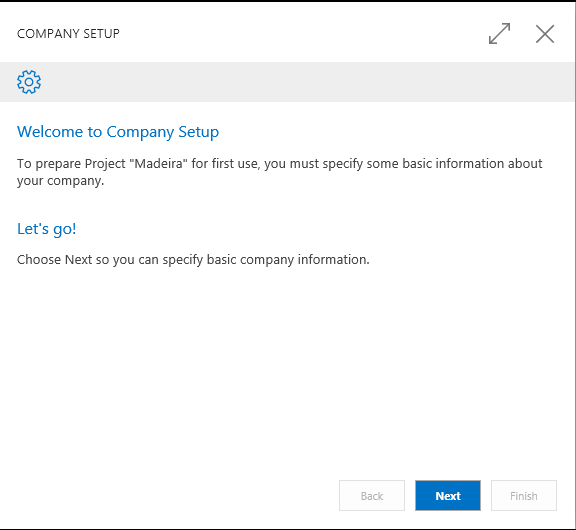Click the empty white area below the instructions
576x530 pixels.
pyautogui.click(x=287, y=367)
